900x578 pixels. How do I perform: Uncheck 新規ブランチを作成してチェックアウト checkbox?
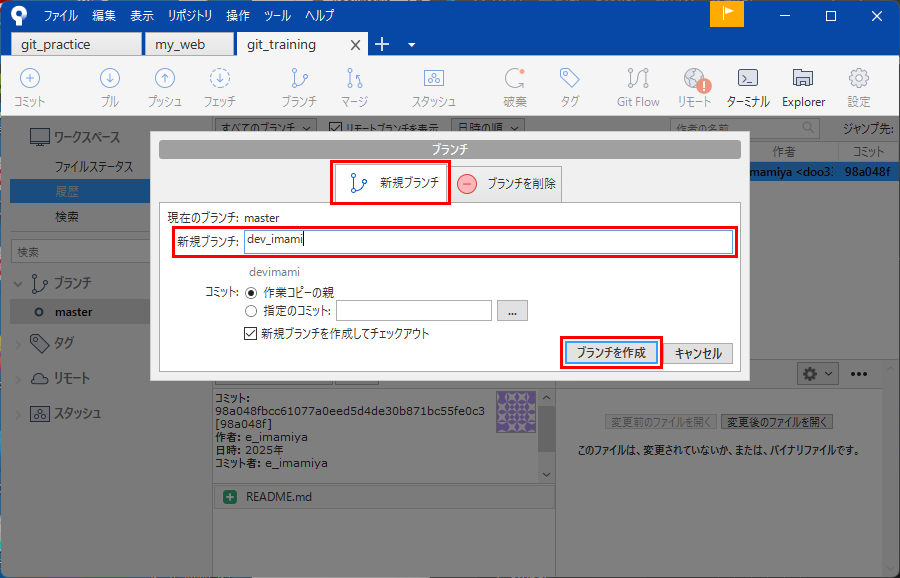coord(251,334)
